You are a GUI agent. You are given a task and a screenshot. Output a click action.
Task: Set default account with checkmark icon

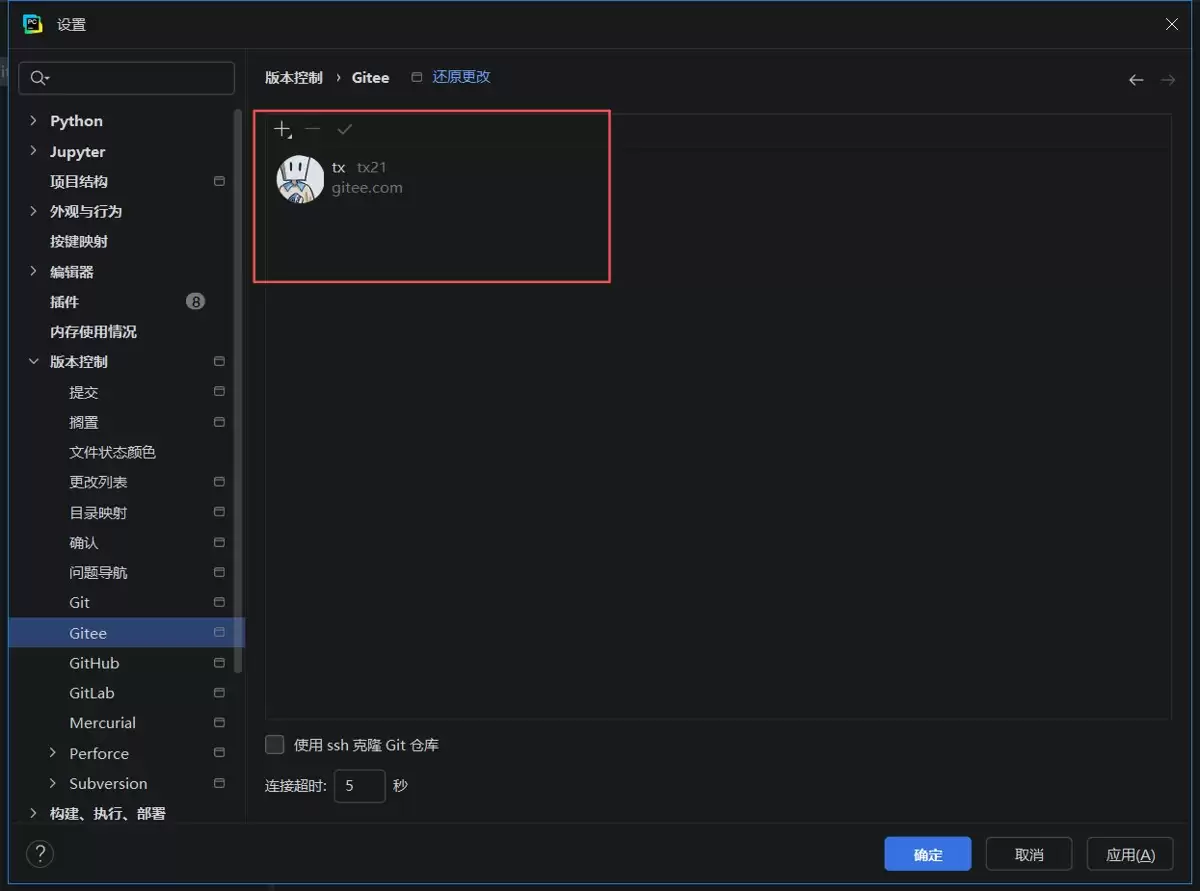pos(345,129)
